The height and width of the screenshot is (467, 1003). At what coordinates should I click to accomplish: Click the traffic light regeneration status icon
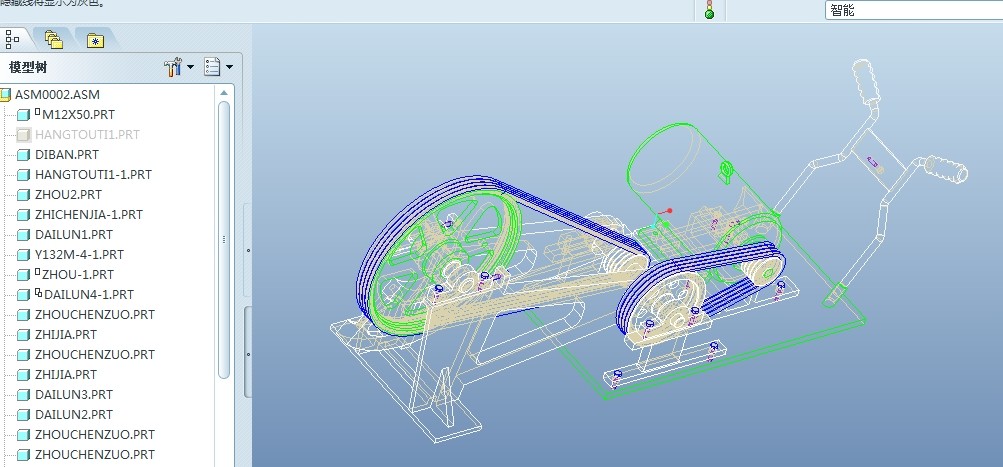tap(709, 11)
